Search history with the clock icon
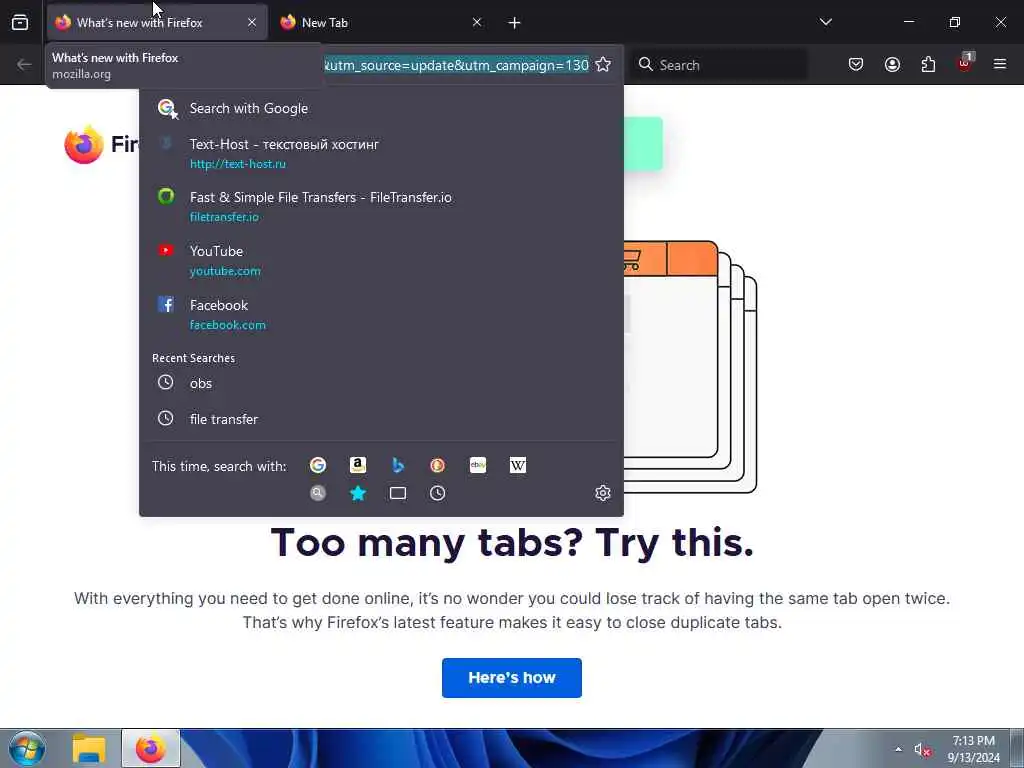 coord(438,493)
